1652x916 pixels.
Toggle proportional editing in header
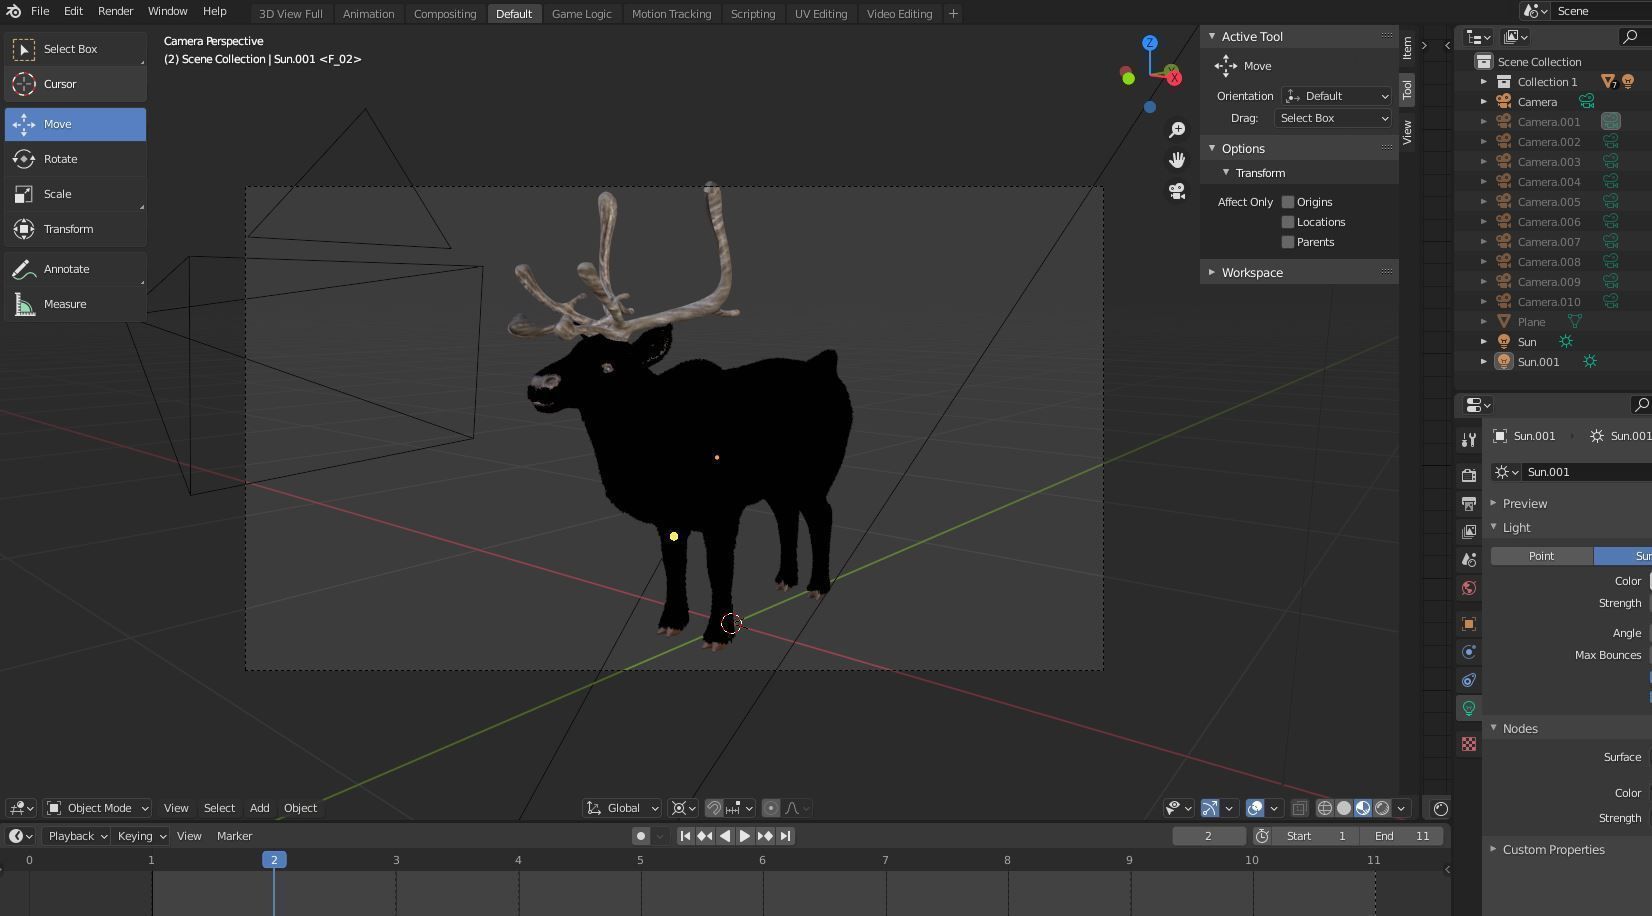pyautogui.click(x=771, y=808)
